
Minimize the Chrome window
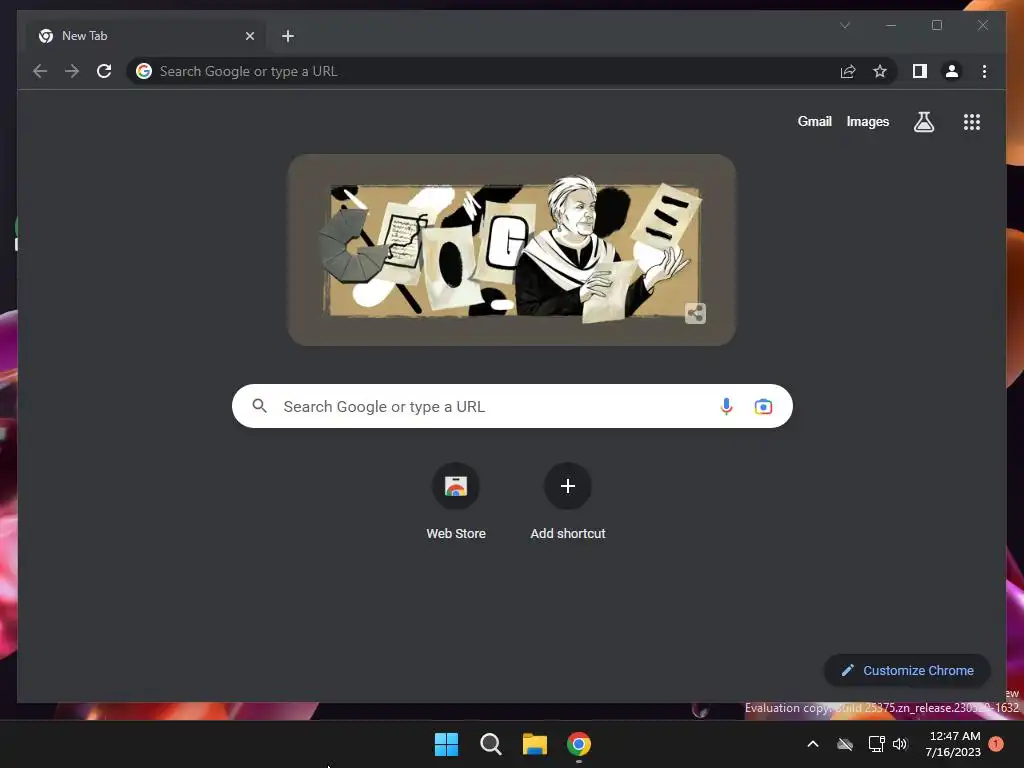coord(891,25)
